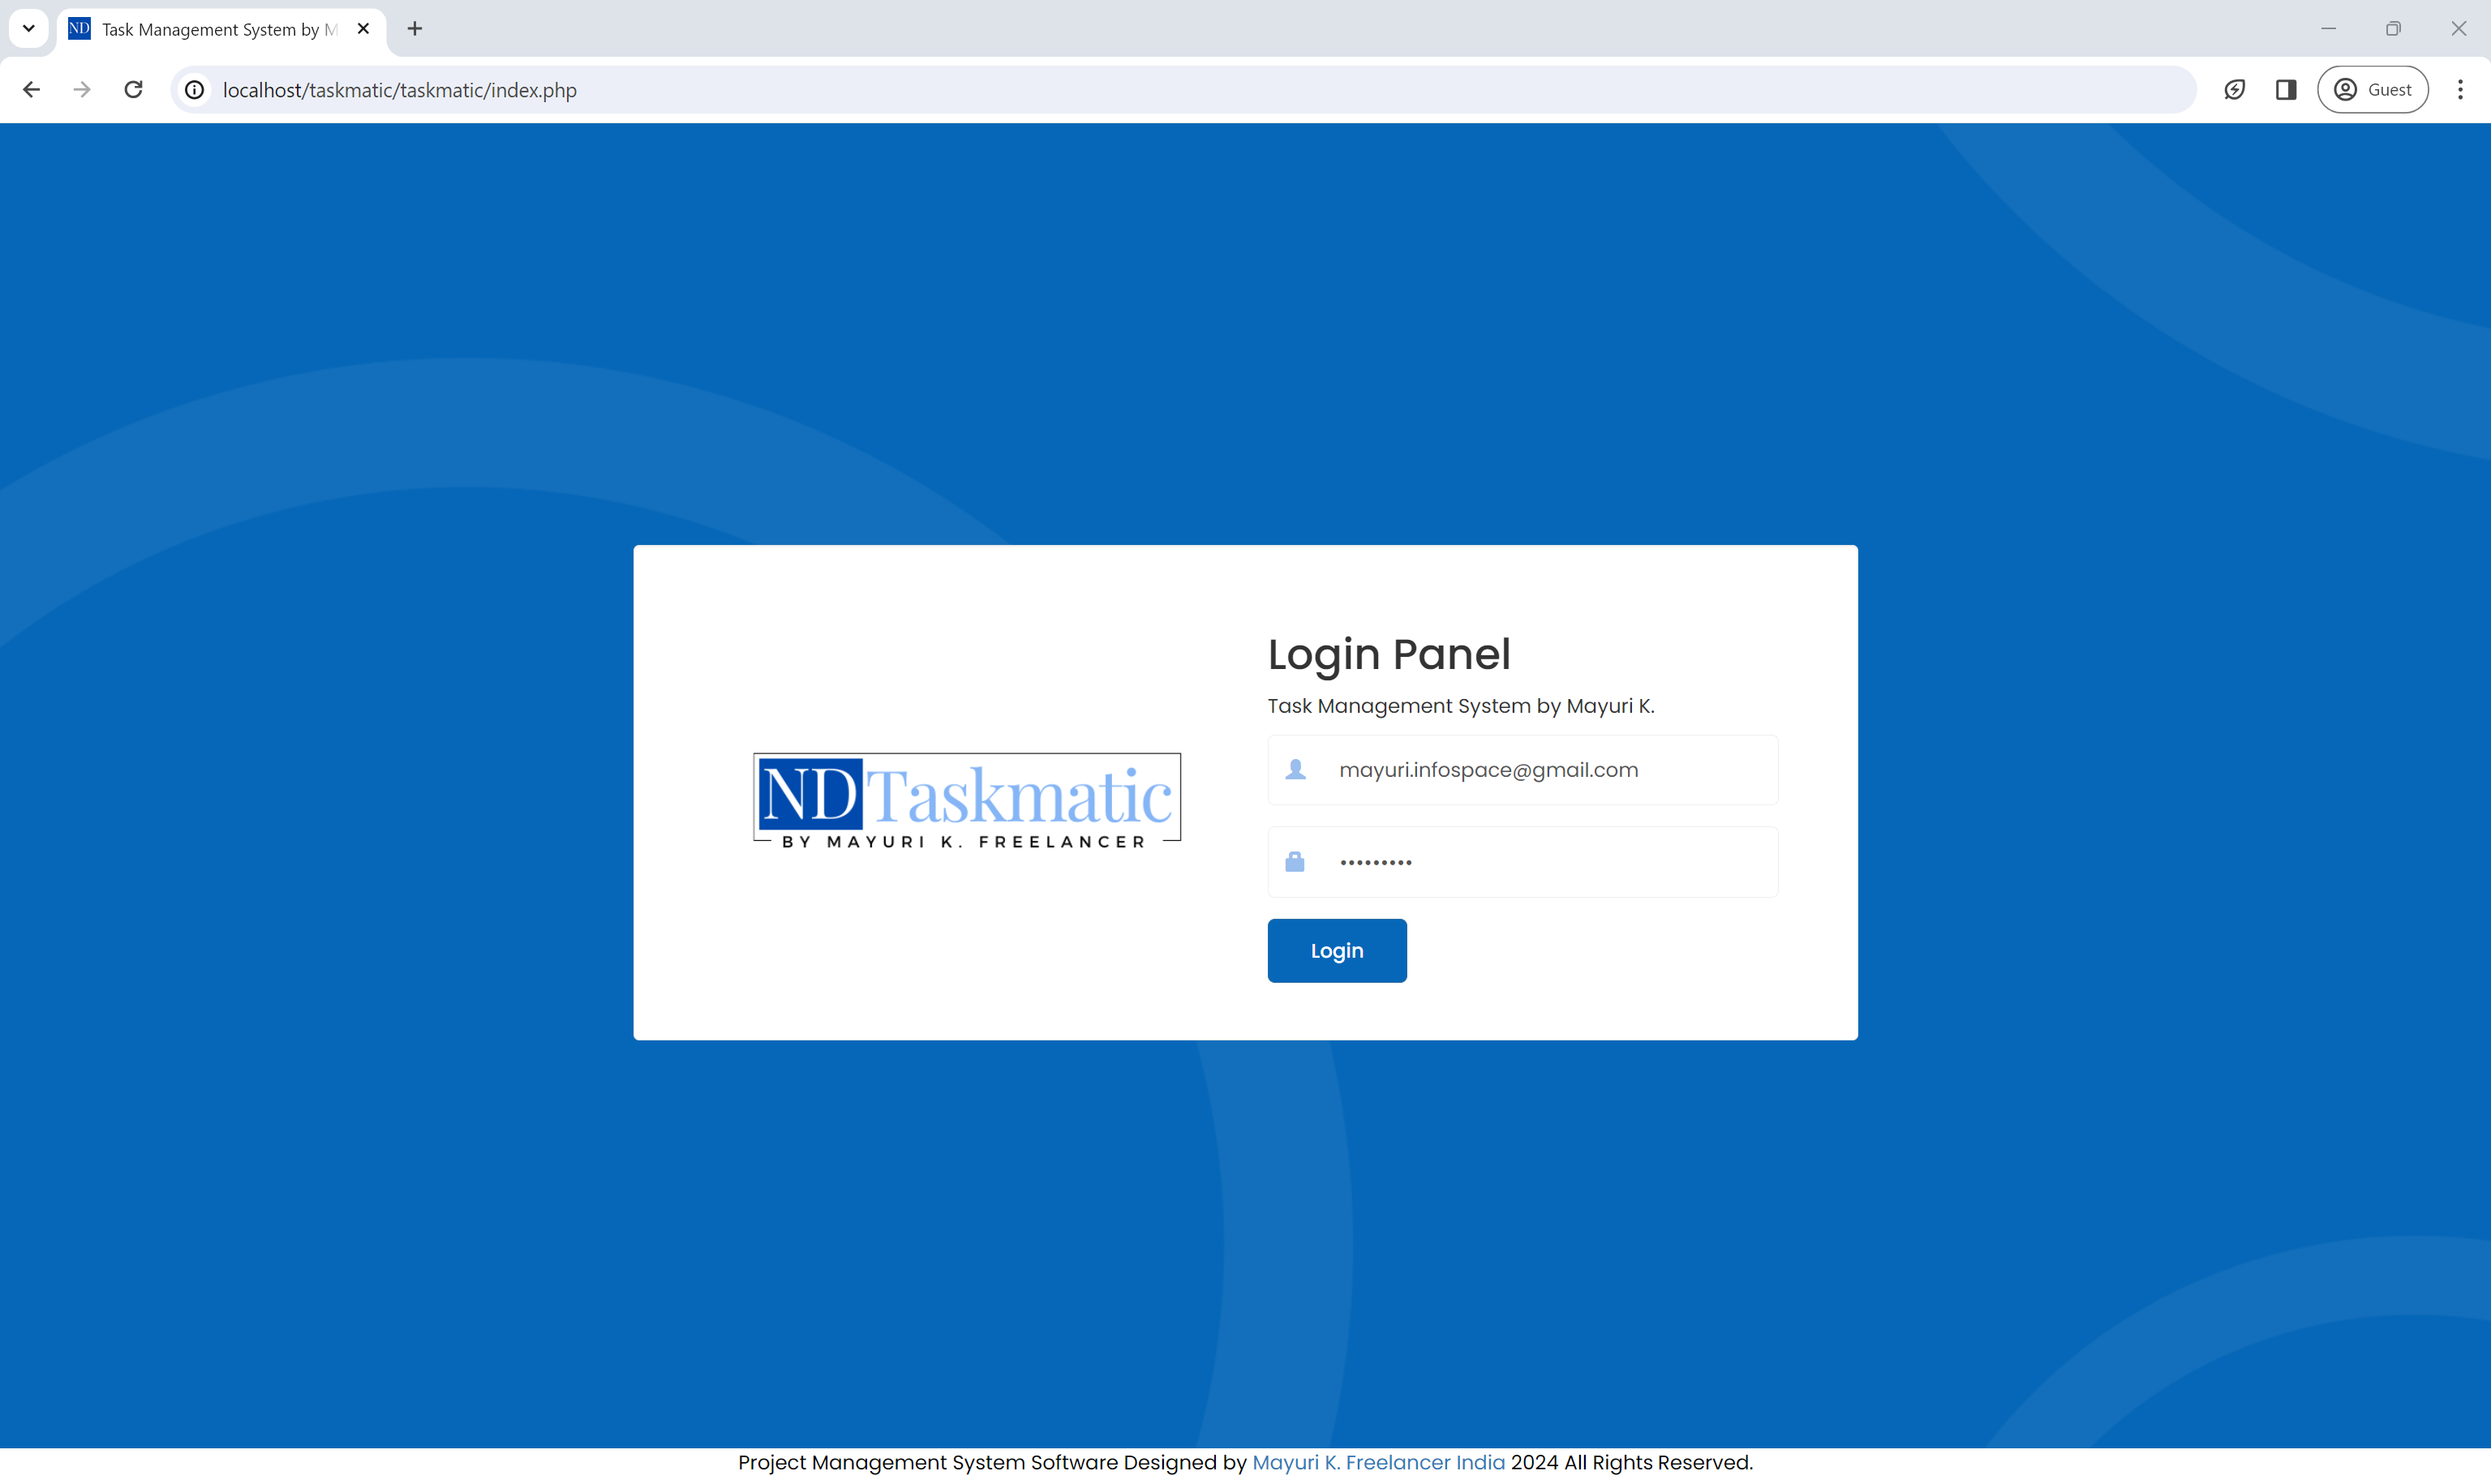The width and height of the screenshot is (2491, 1484).
Task: Click the Login Panel heading
Action: point(1389,655)
